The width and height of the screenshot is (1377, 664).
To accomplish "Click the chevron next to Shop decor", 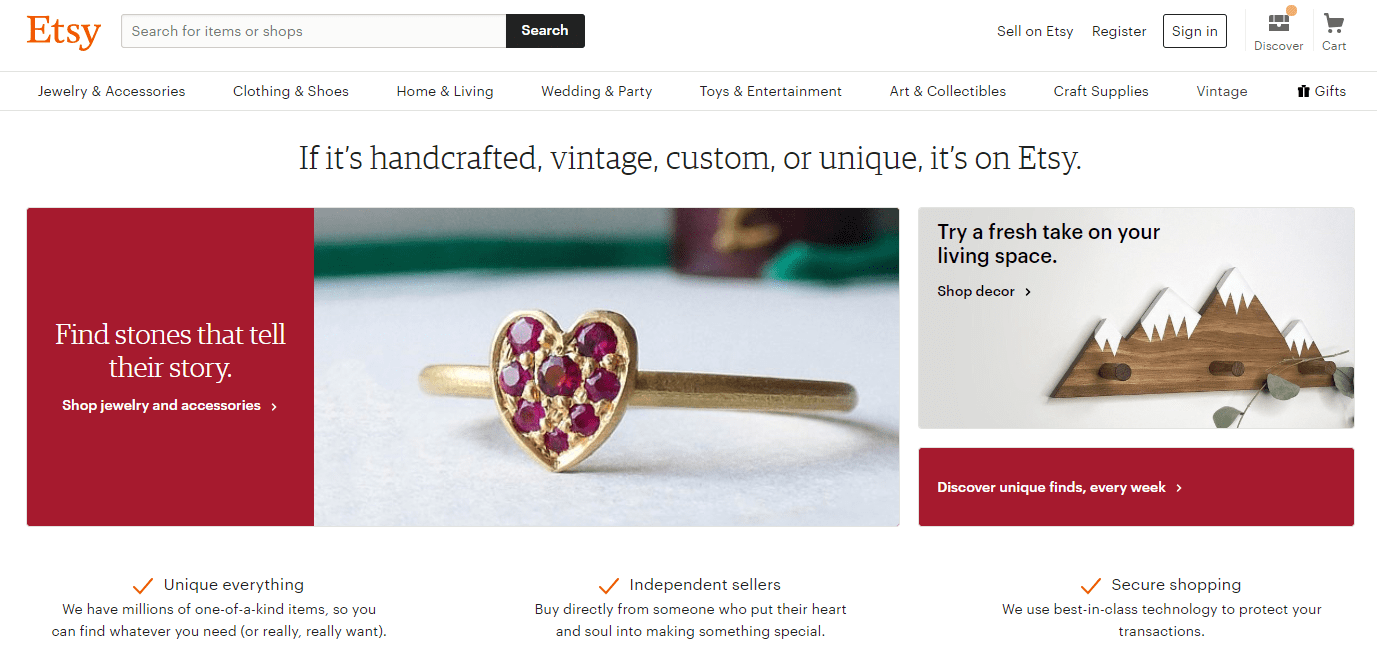I will click(x=1028, y=292).
